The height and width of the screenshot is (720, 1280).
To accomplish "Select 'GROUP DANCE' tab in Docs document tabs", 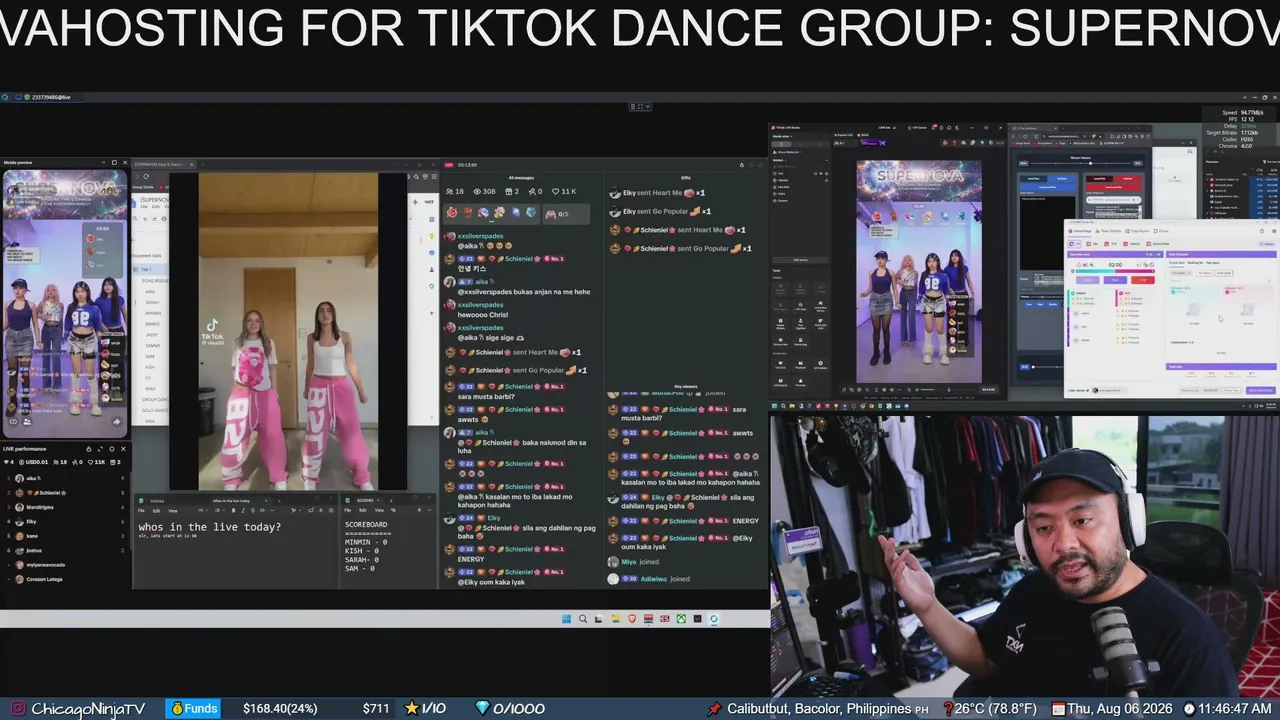I will [156, 399].
